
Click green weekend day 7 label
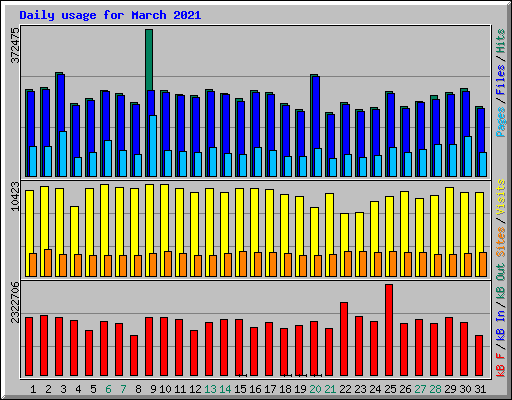[123, 389]
